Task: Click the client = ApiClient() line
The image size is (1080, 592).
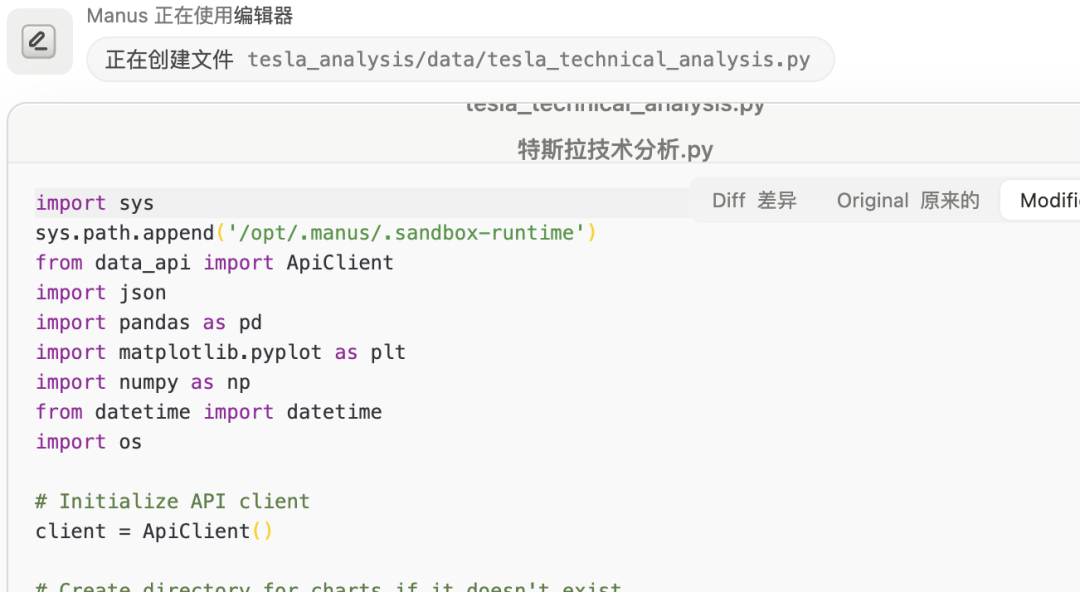Action: pyautogui.click(x=154, y=531)
